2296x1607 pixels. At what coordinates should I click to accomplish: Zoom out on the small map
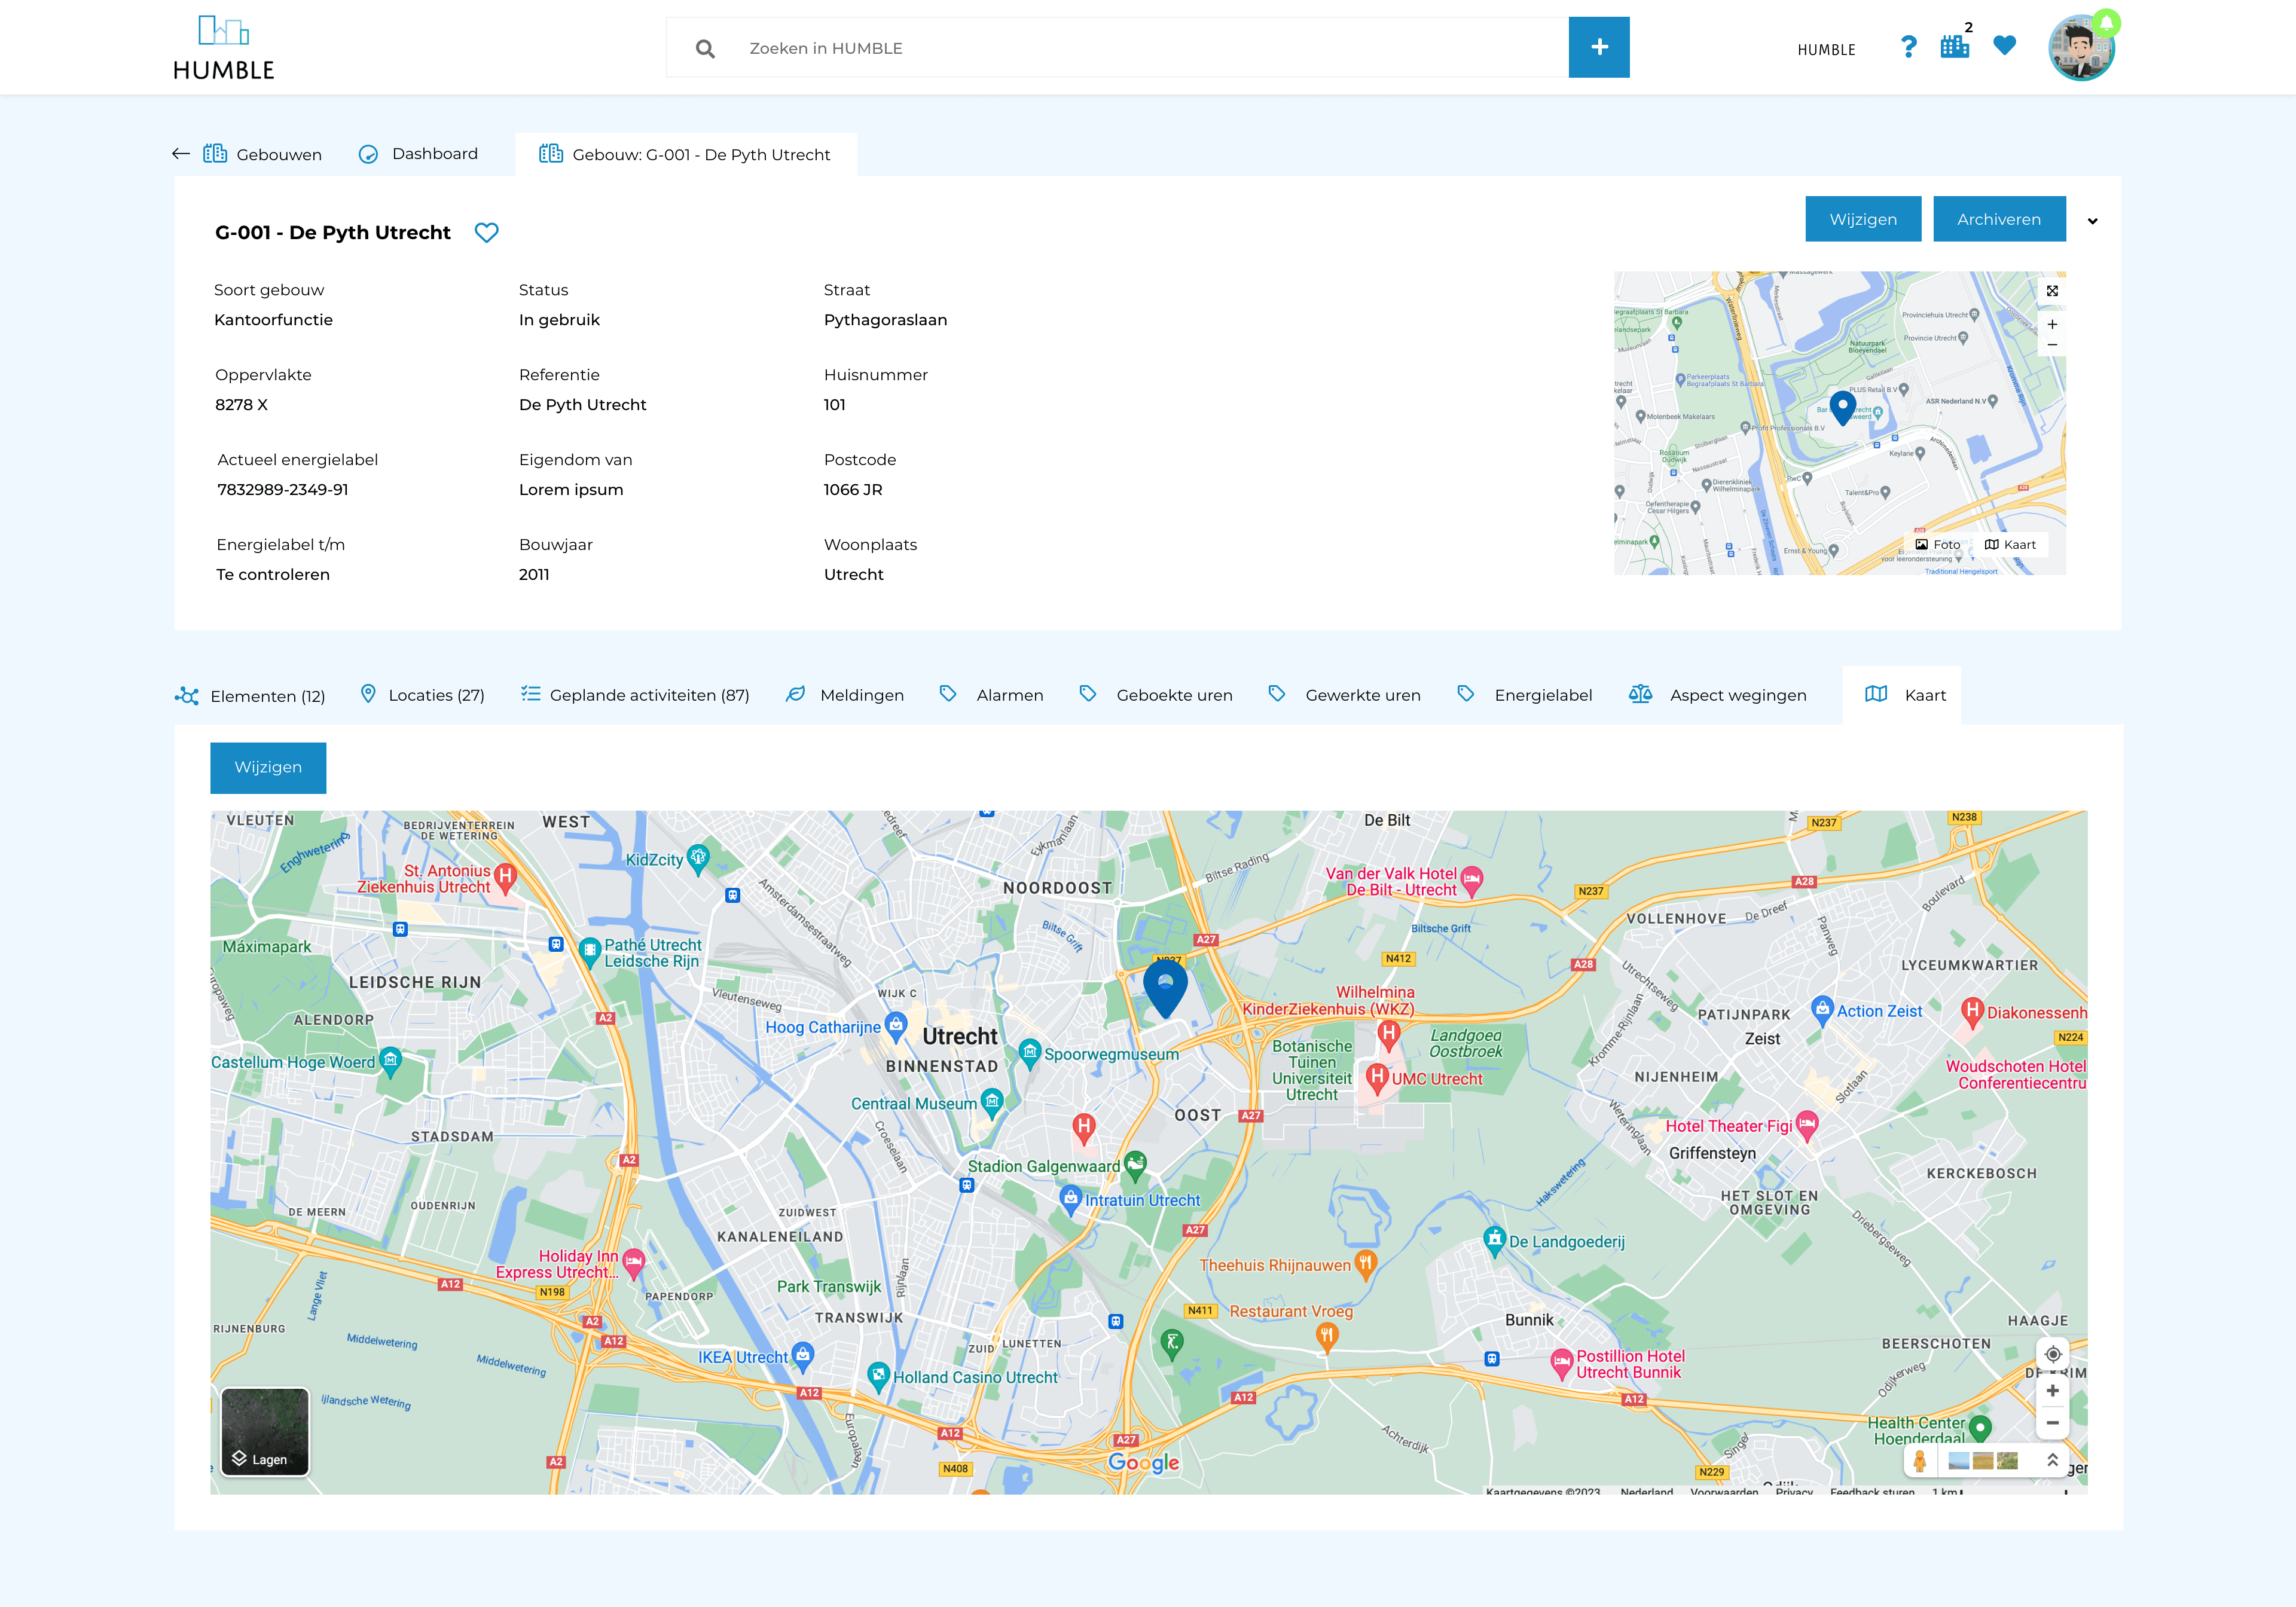[x=2052, y=345]
